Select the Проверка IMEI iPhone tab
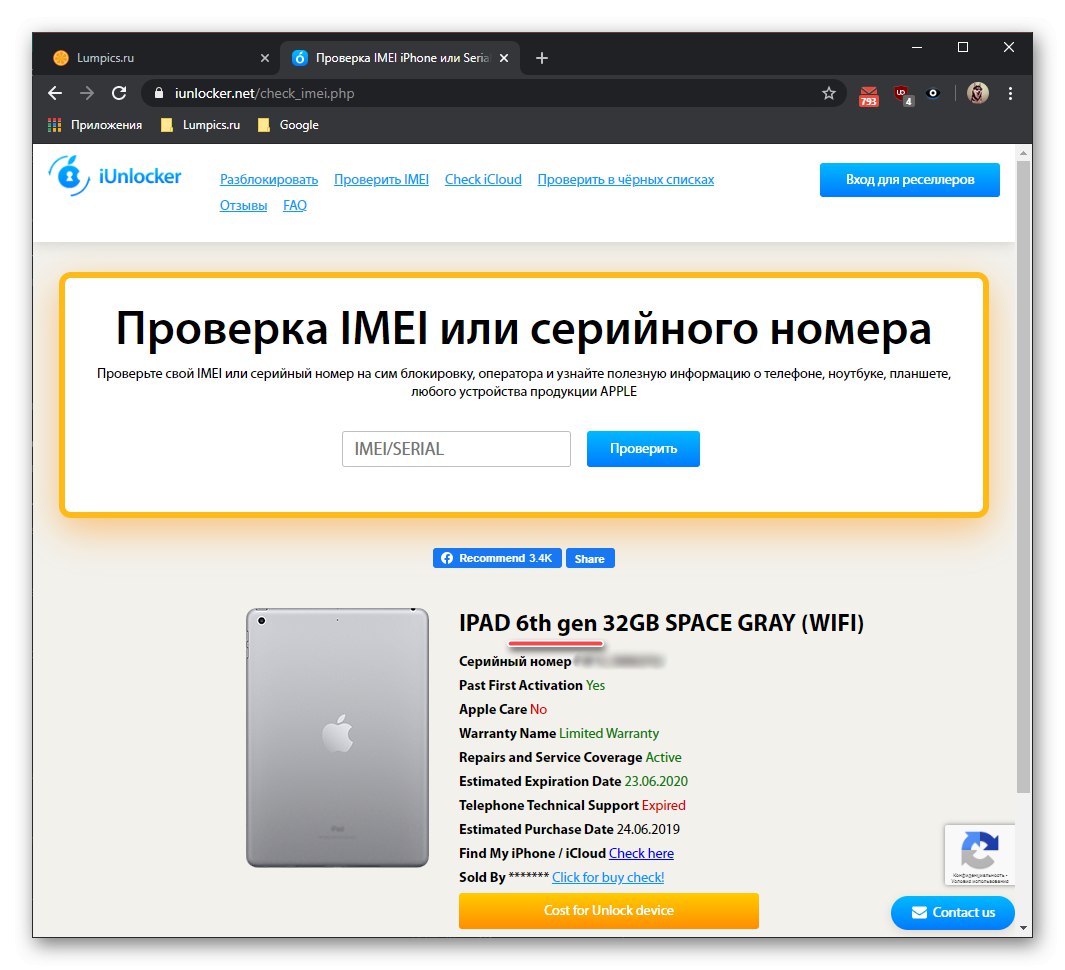This screenshot has width=1065, height=970. (401, 58)
